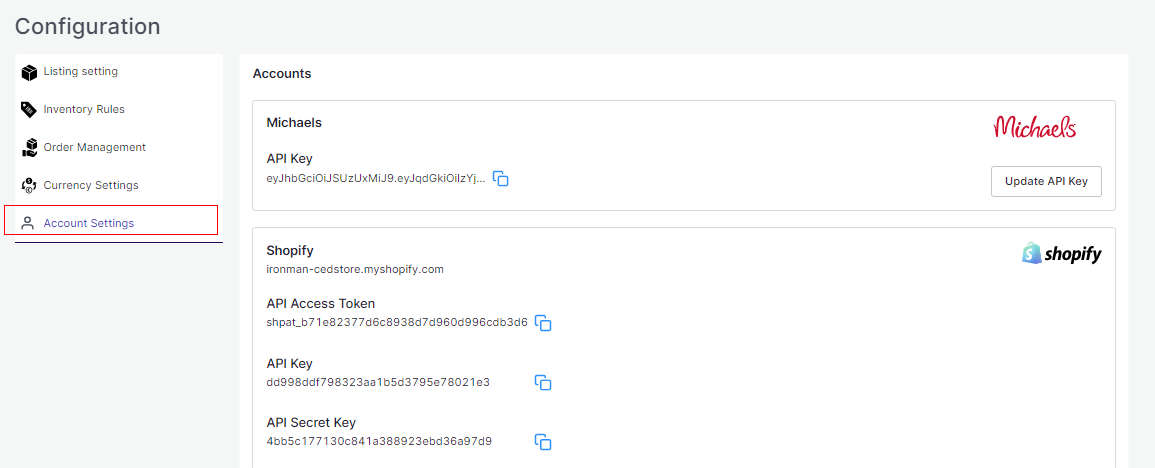Click the Currency Settings icon in sidebar
The height and width of the screenshot is (468, 1155).
point(29,186)
